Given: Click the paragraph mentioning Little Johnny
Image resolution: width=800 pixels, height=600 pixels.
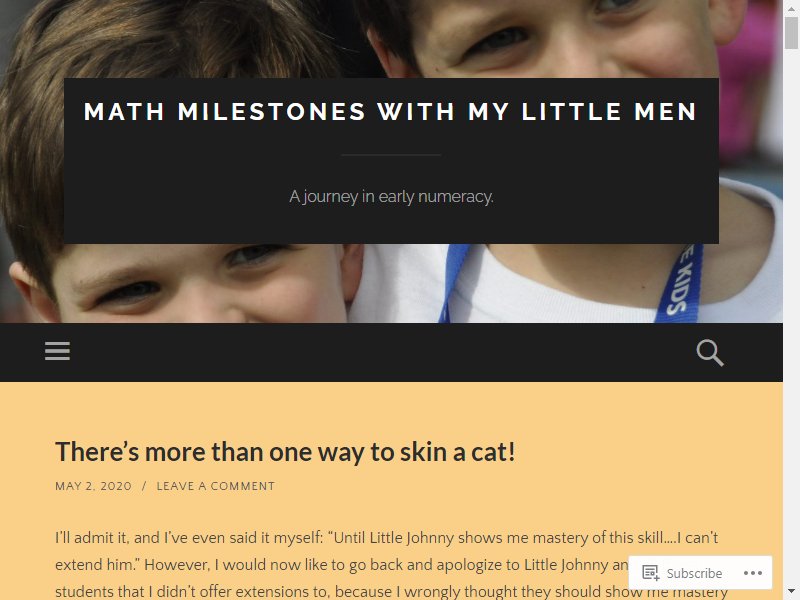Looking at the screenshot, I should click(x=391, y=565).
